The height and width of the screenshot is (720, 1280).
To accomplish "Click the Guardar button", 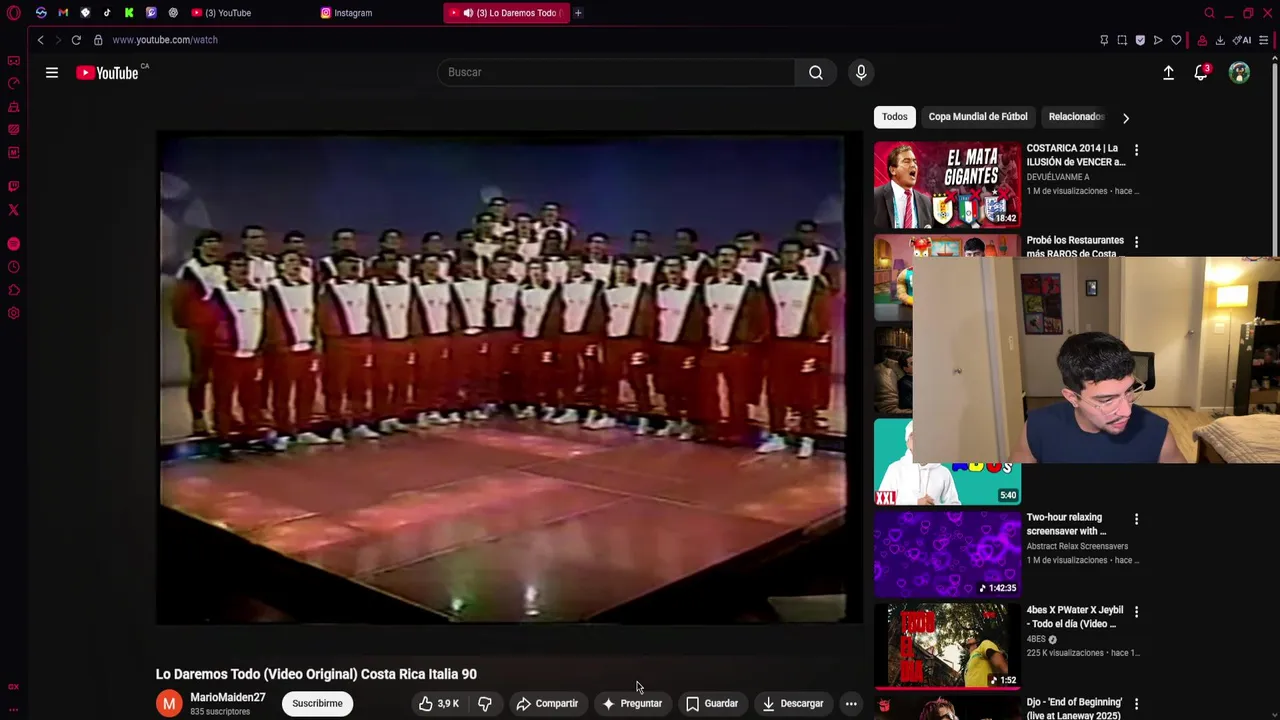I will pyautogui.click(x=712, y=704).
